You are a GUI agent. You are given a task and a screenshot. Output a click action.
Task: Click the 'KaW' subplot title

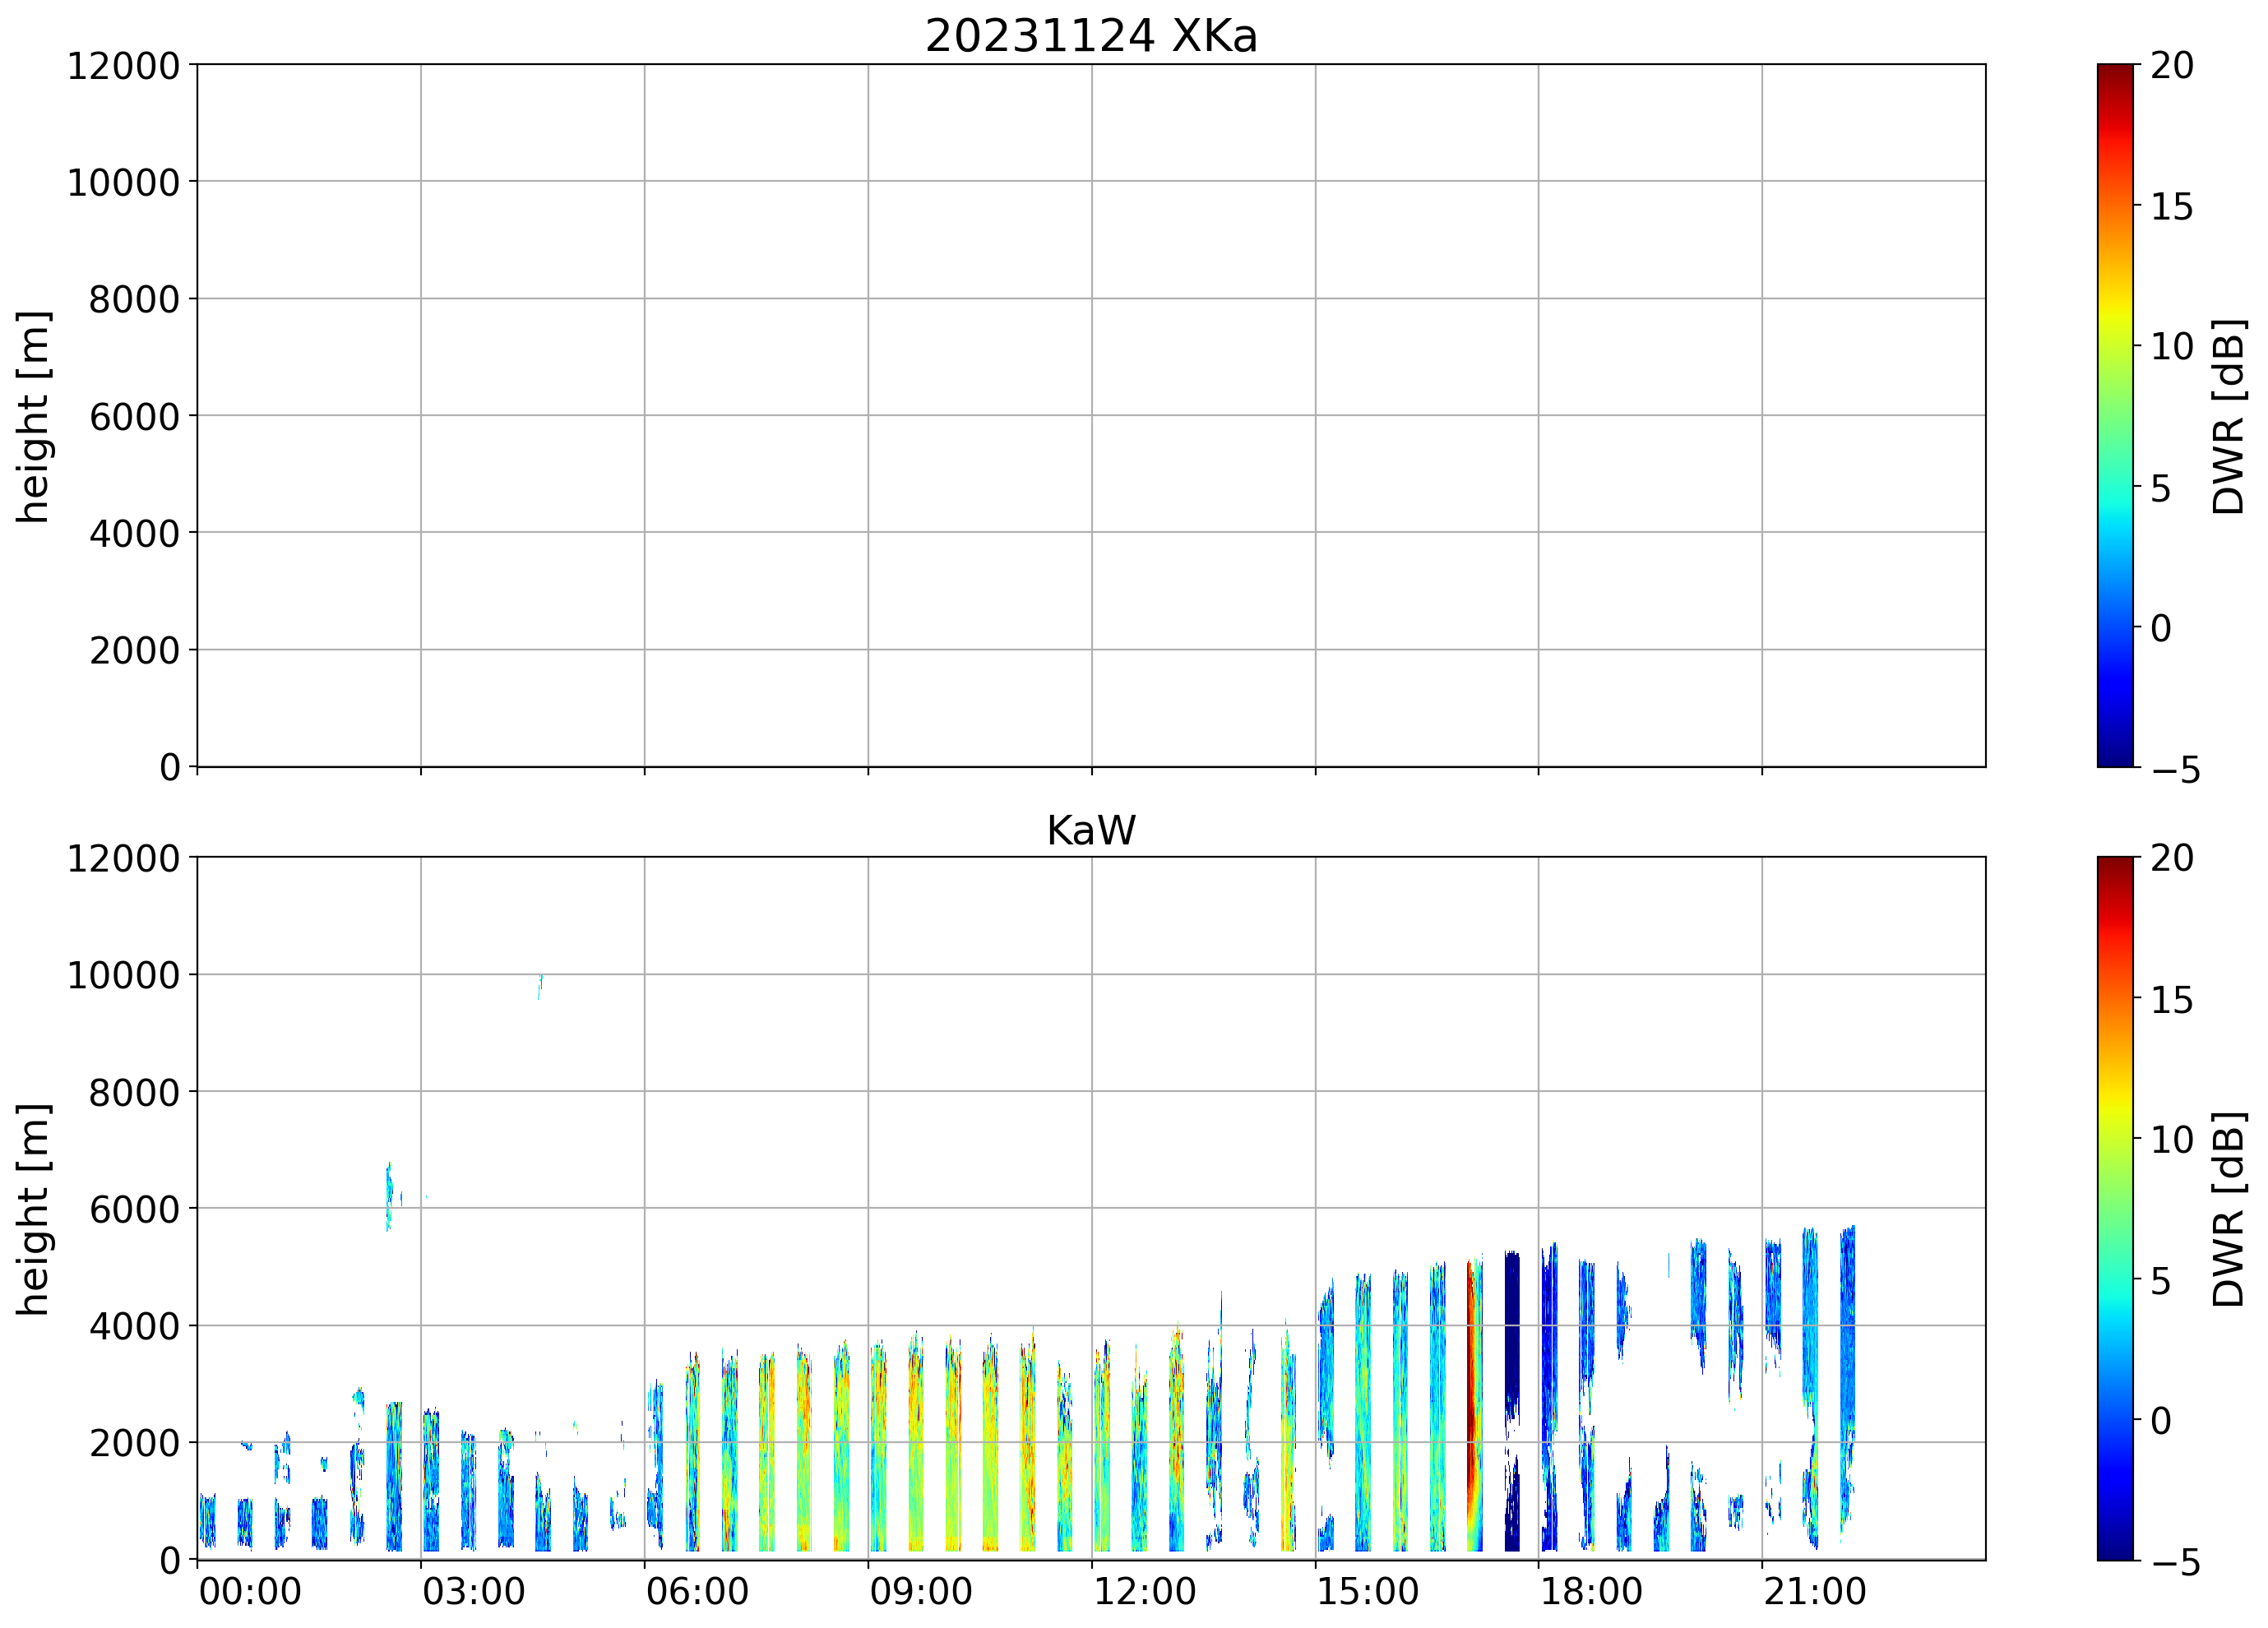pos(1091,831)
